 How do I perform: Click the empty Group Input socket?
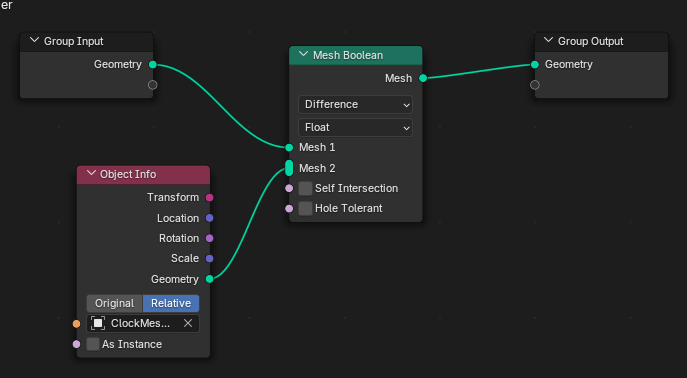(x=152, y=85)
